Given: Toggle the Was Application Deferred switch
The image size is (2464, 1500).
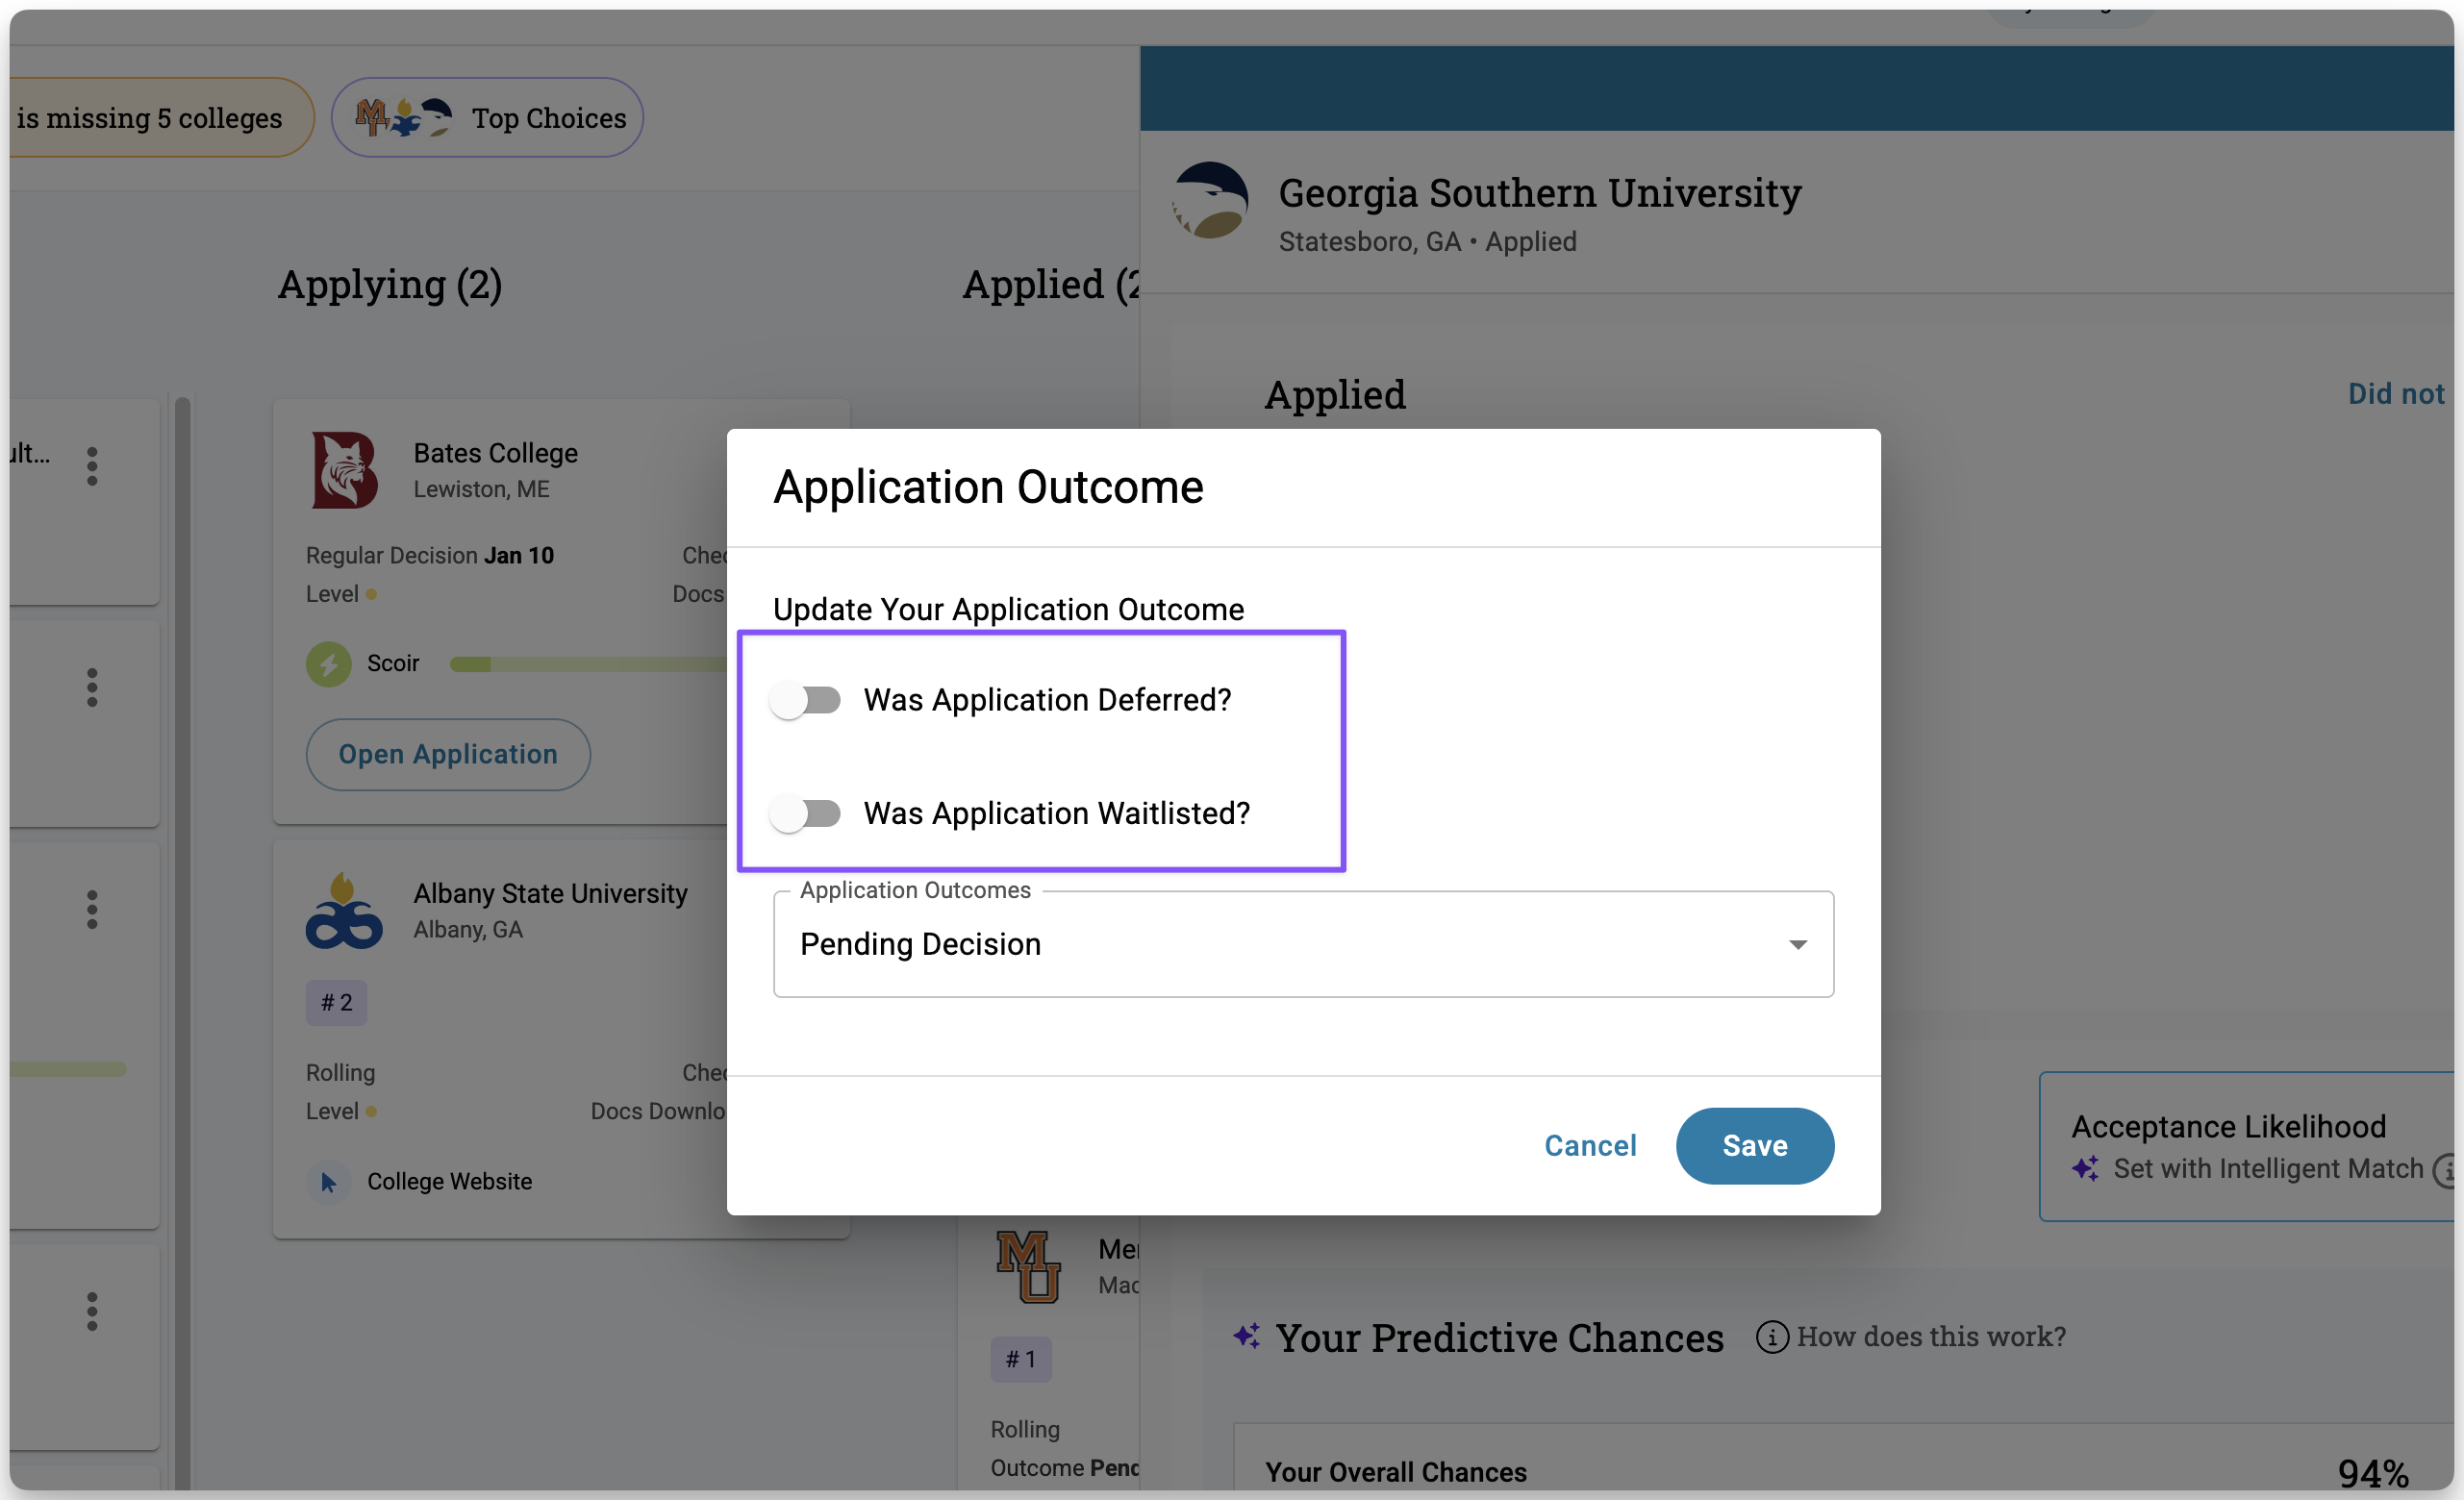Looking at the screenshot, I should coord(805,700).
